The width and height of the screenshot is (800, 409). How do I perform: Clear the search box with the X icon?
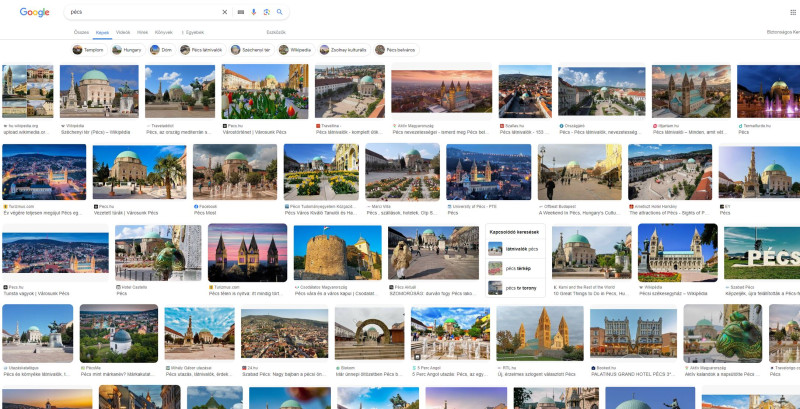click(224, 12)
